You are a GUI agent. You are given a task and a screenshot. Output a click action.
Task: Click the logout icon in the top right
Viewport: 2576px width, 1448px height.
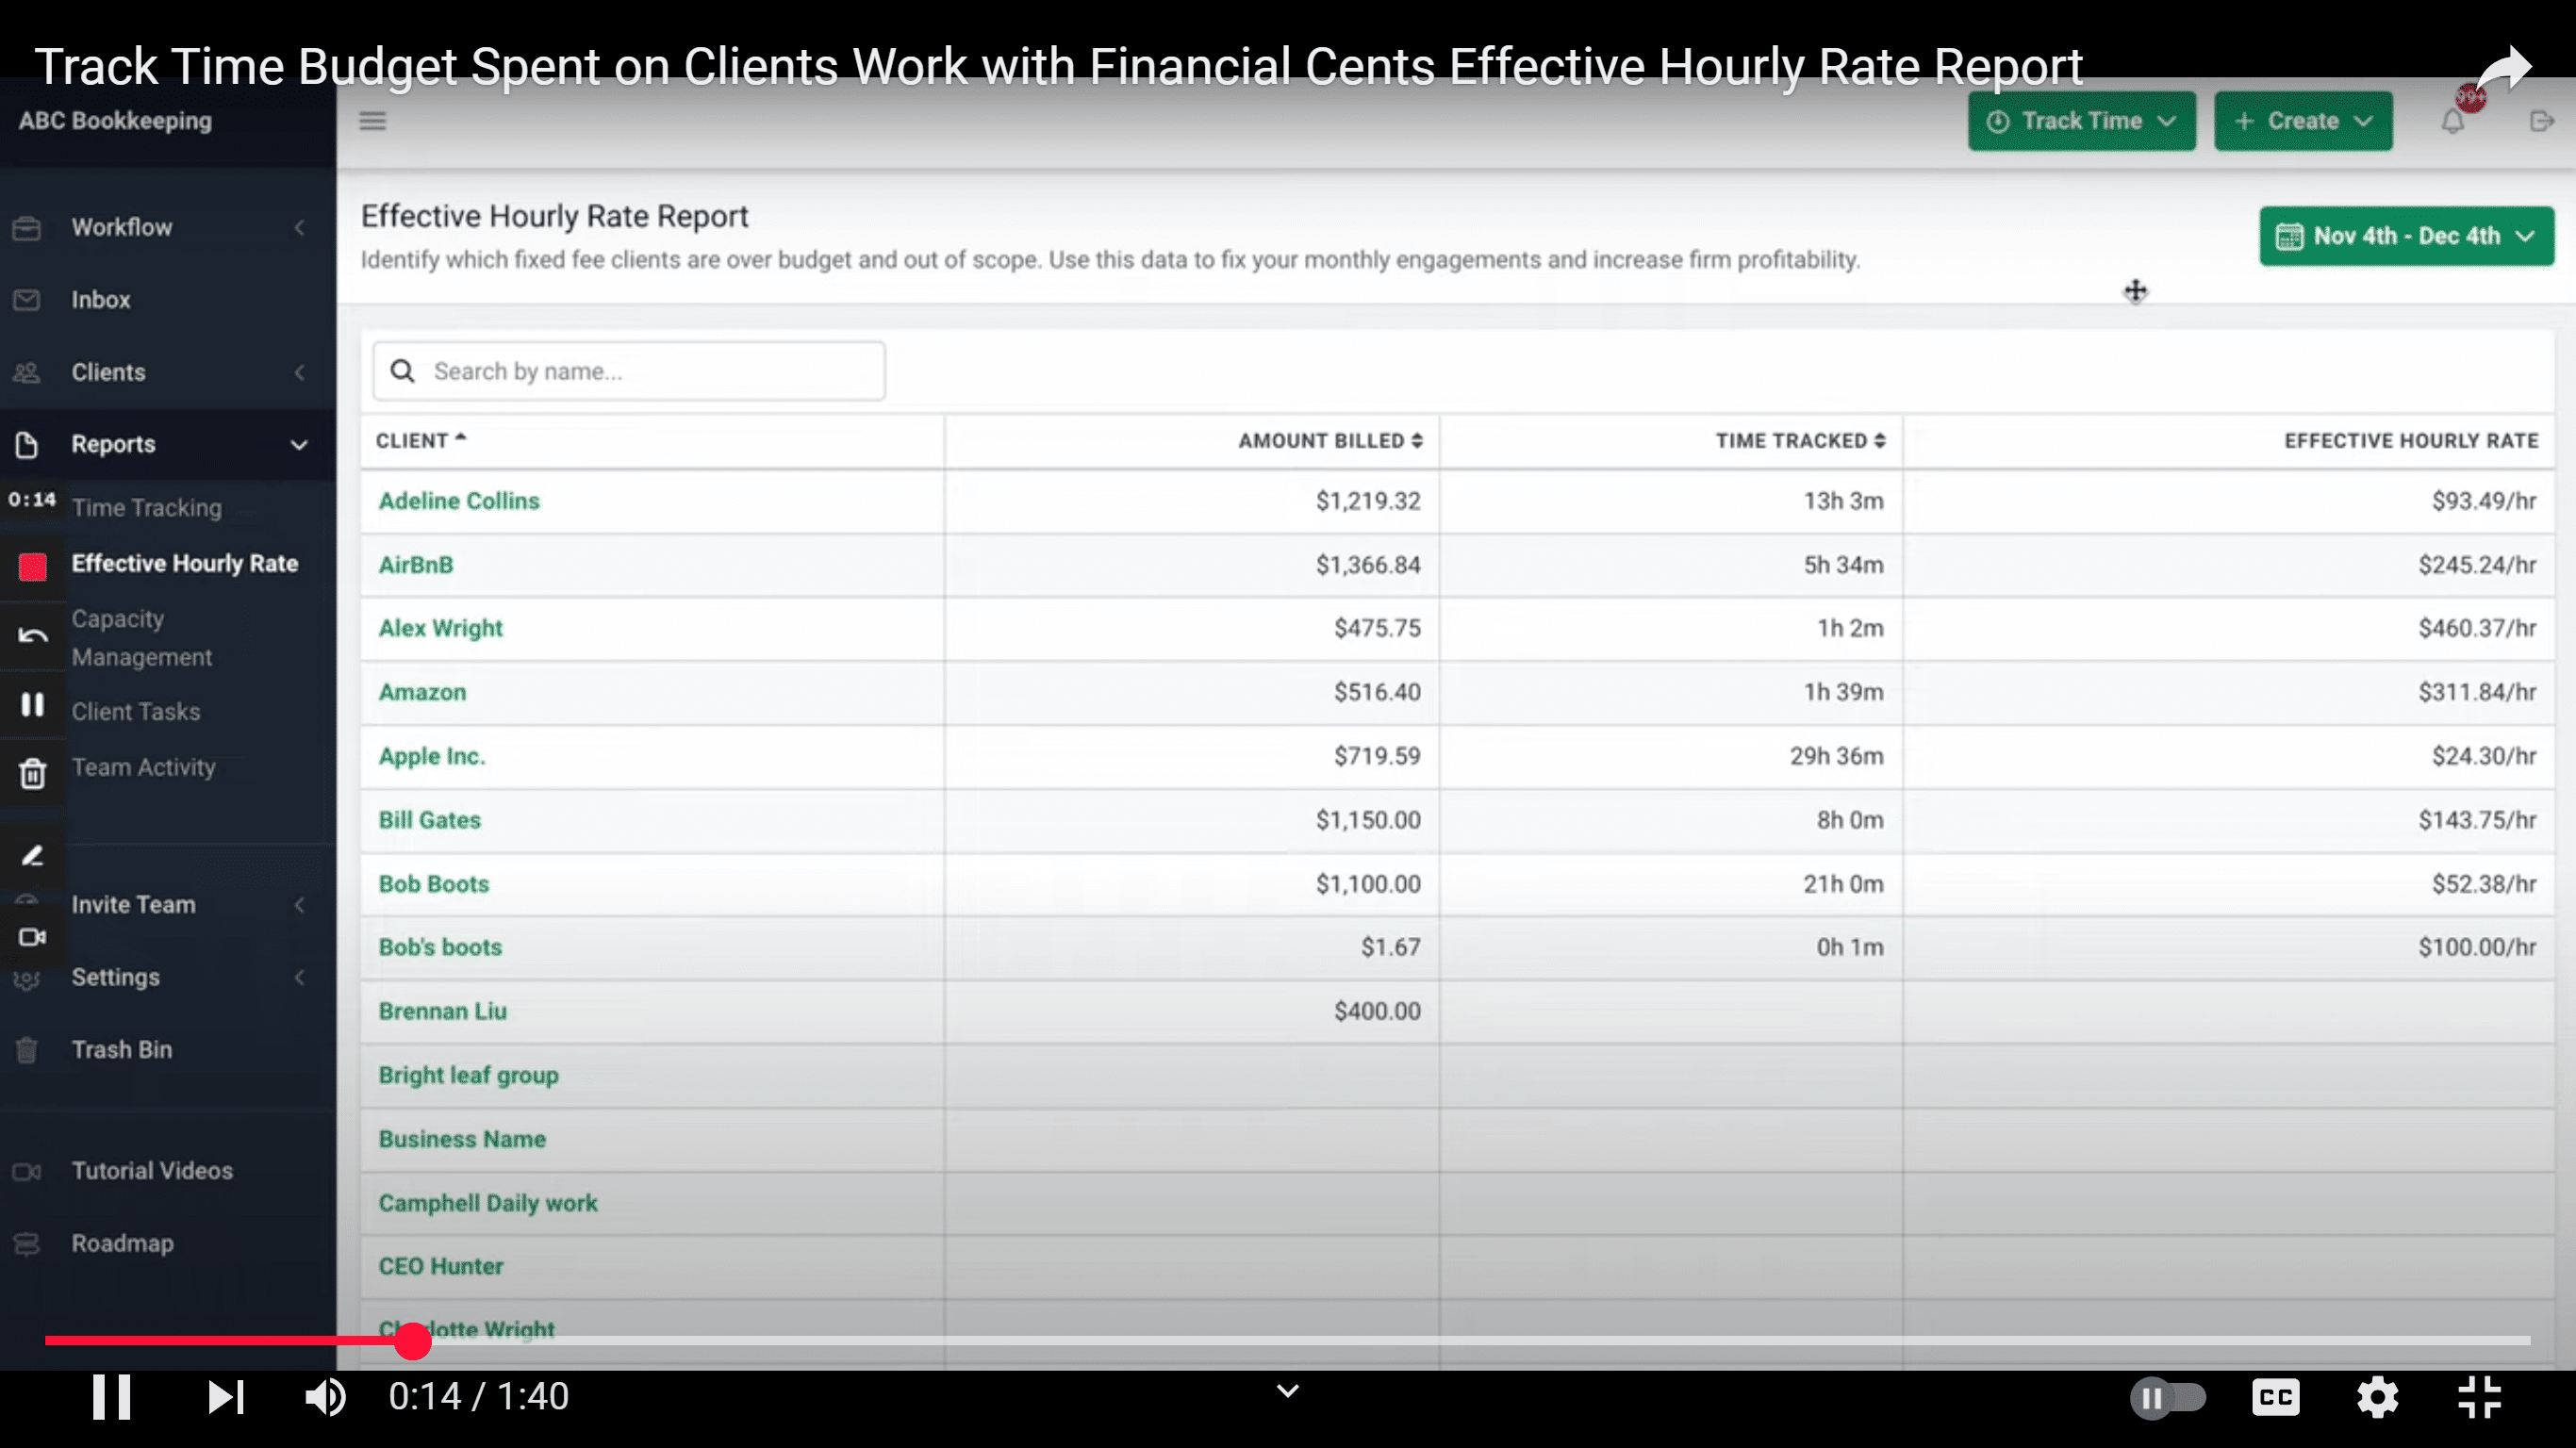coord(2541,121)
